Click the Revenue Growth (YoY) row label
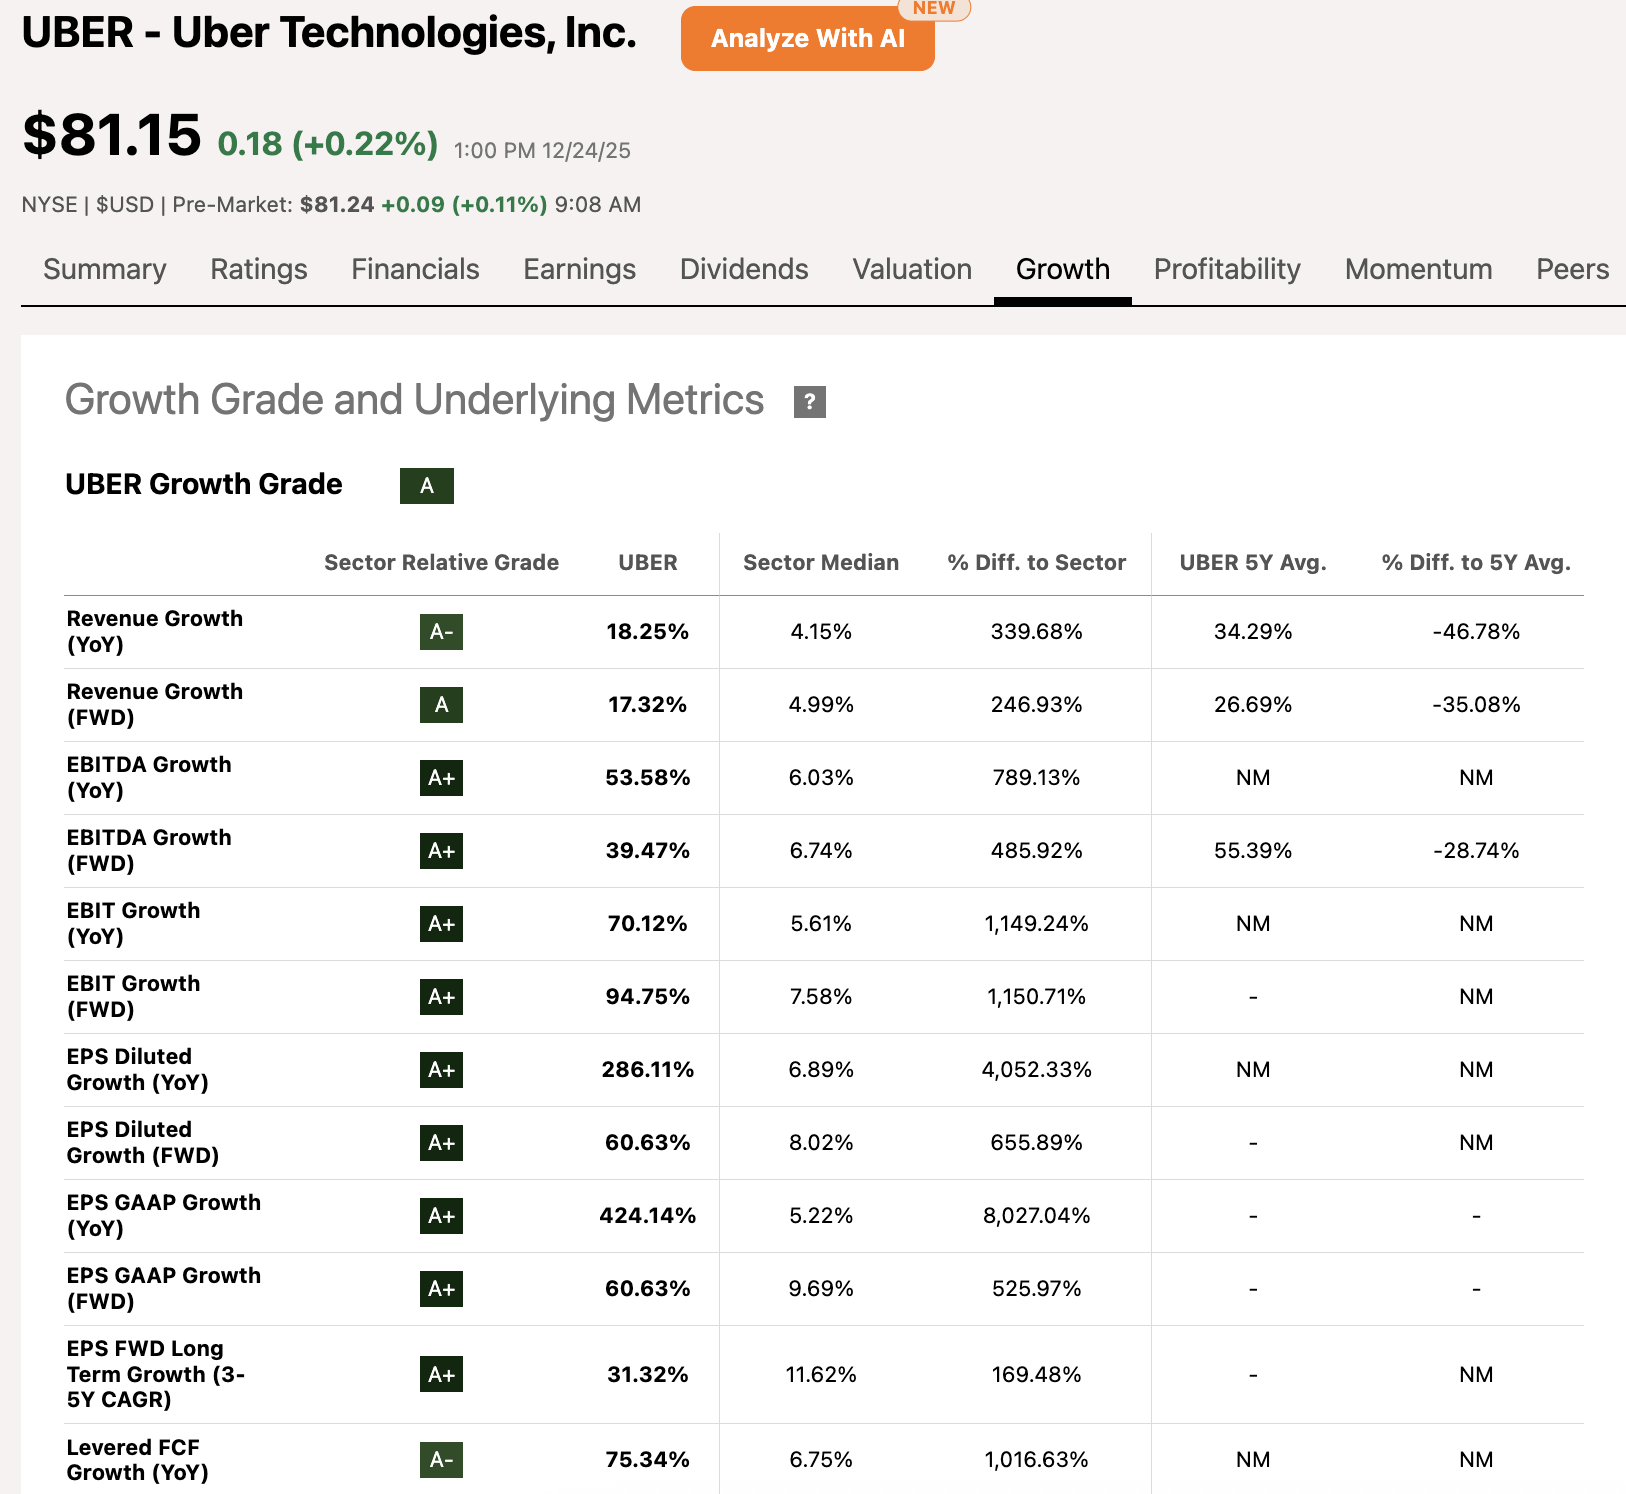1626x1494 pixels. pos(155,631)
